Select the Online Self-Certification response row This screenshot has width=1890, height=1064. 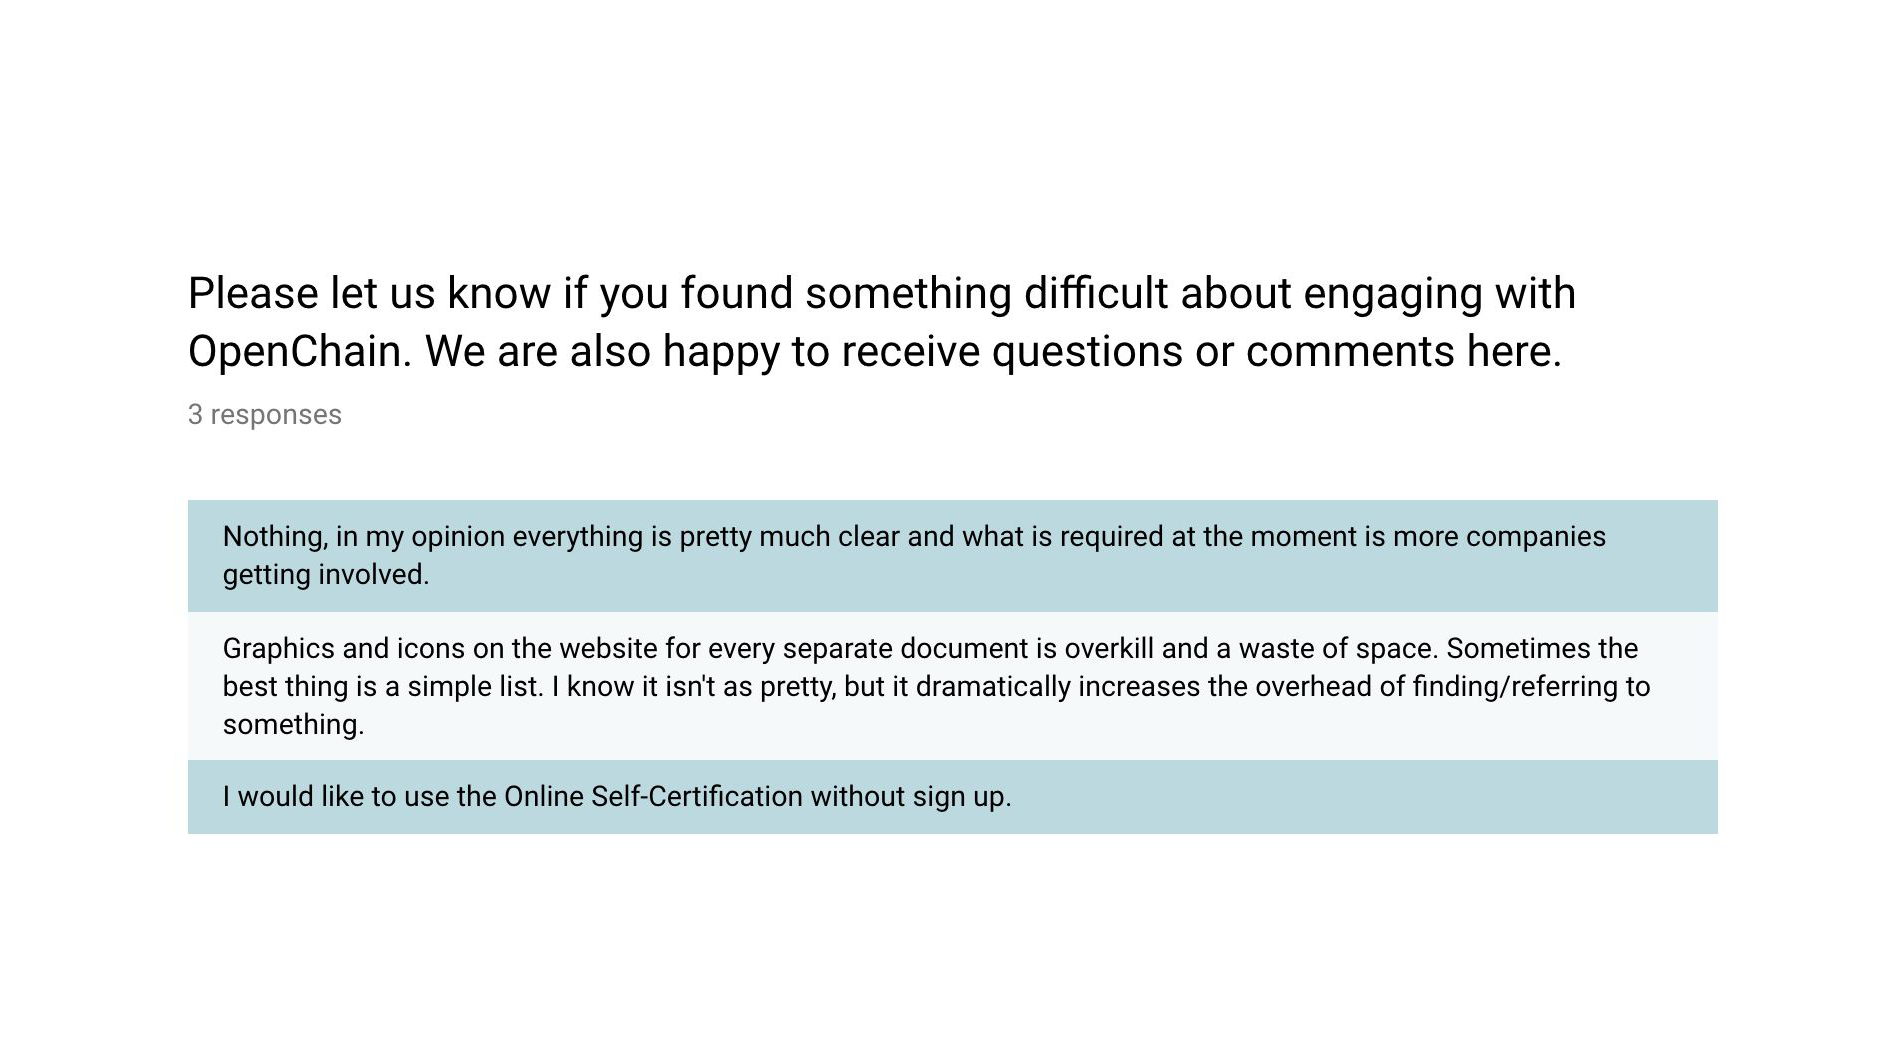(x=952, y=797)
